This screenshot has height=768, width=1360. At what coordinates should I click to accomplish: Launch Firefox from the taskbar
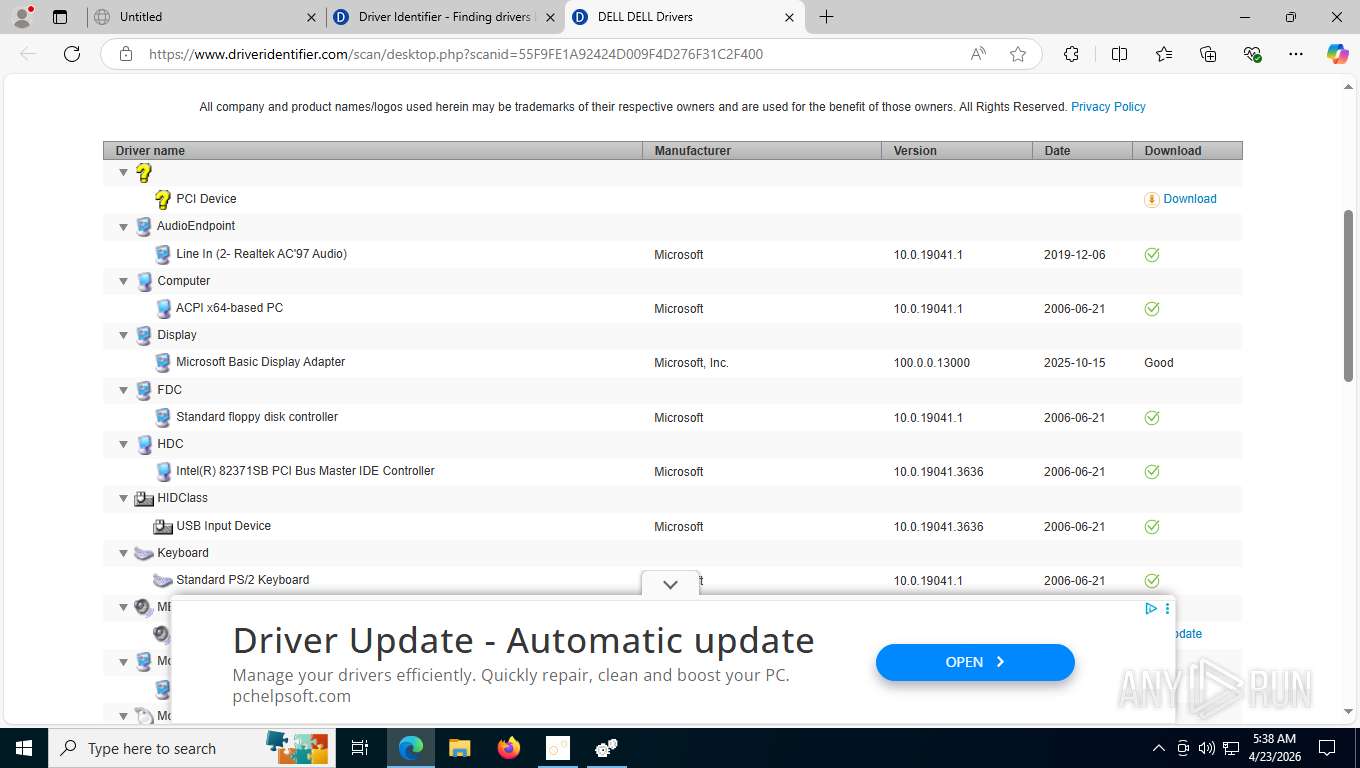(x=509, y=748)
